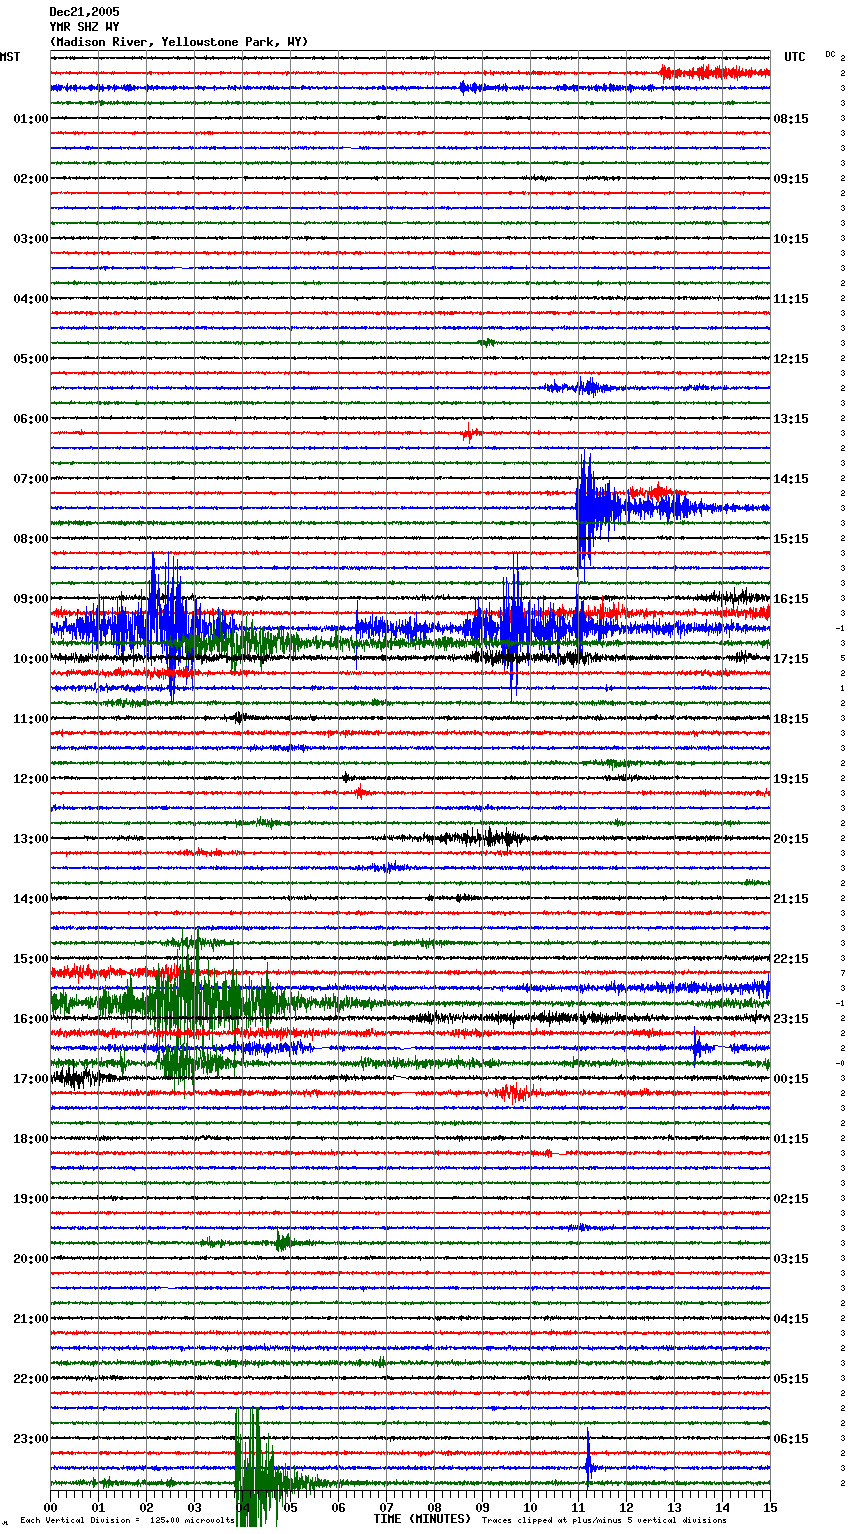Click the 06 minute axis tick label
The width and height of the screenshot is (850, 1534).
click(339, 1507)
